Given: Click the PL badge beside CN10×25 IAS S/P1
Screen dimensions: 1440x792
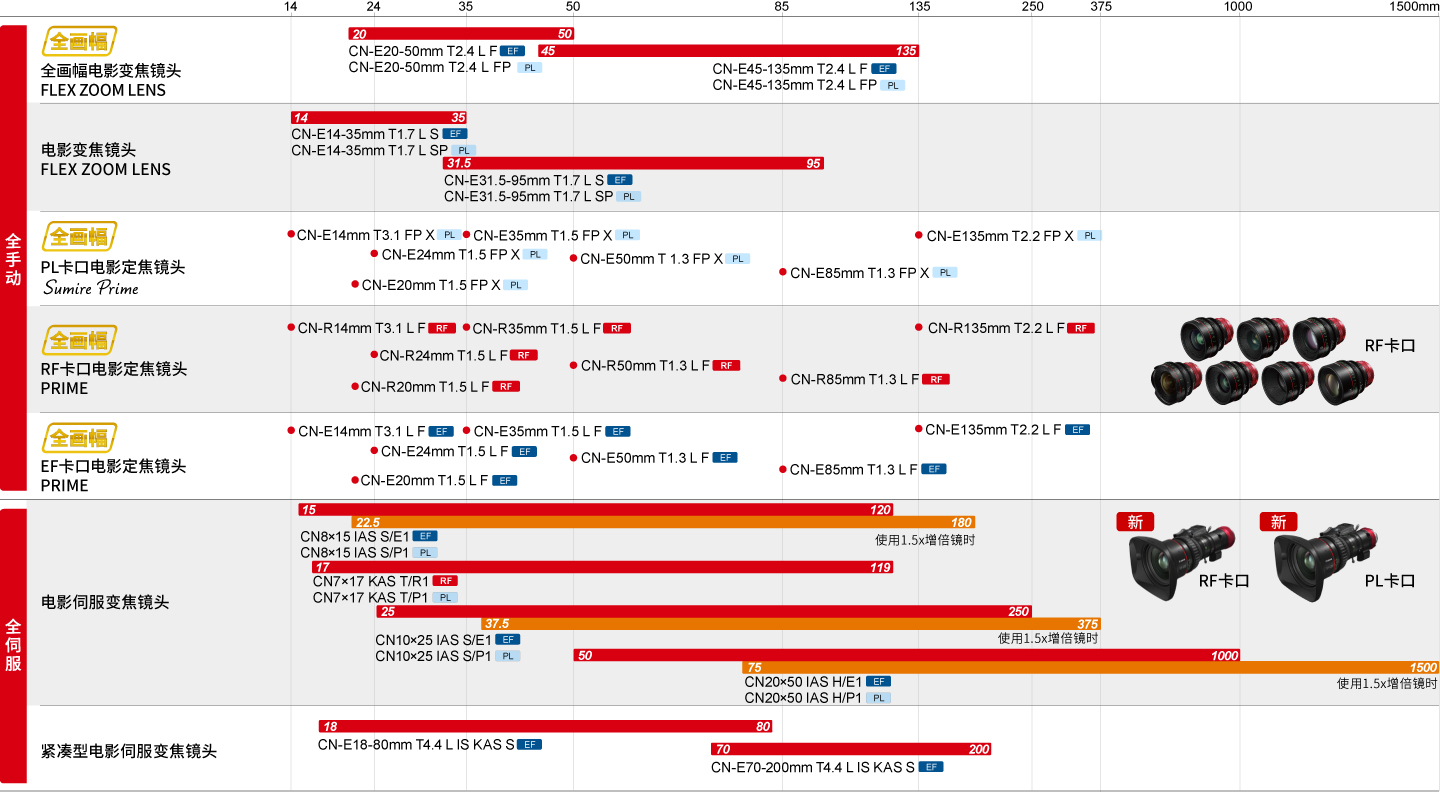Looking at the screenshot, I should coord(508,656).
